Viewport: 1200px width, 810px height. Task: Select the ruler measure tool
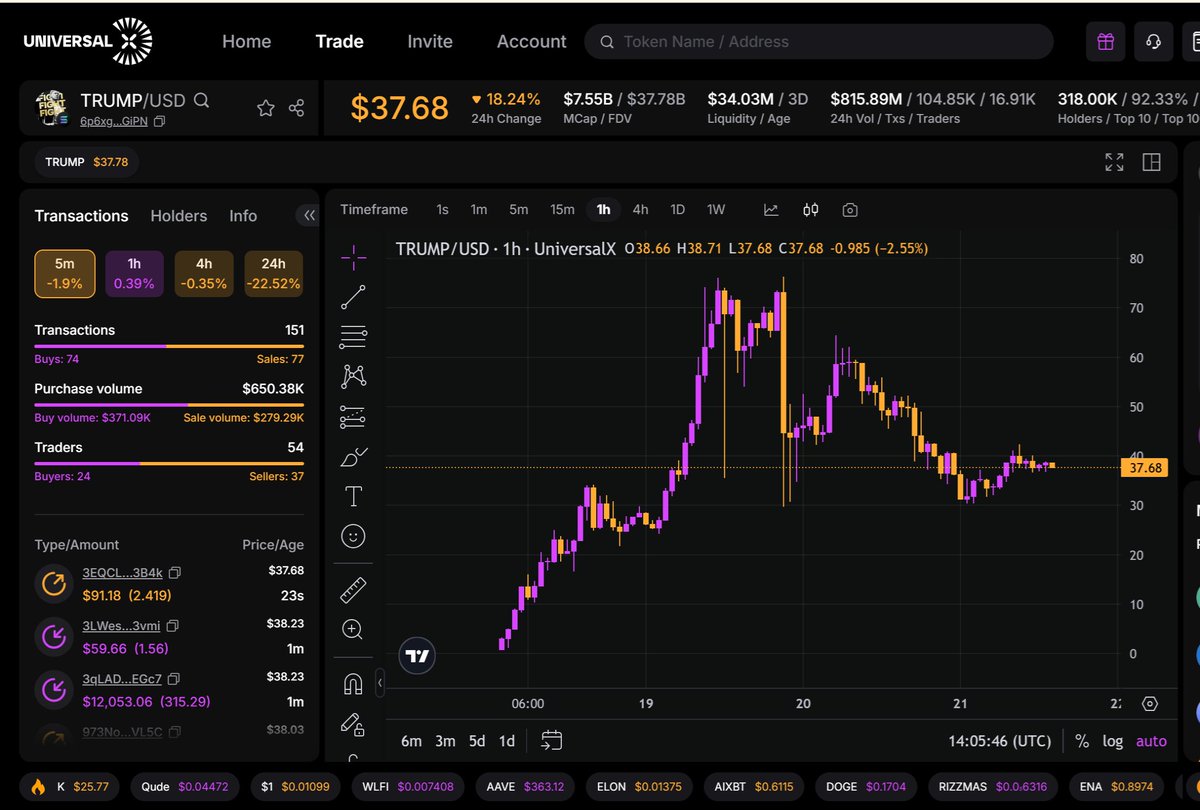pyautogui.click(x=353, y=590)
